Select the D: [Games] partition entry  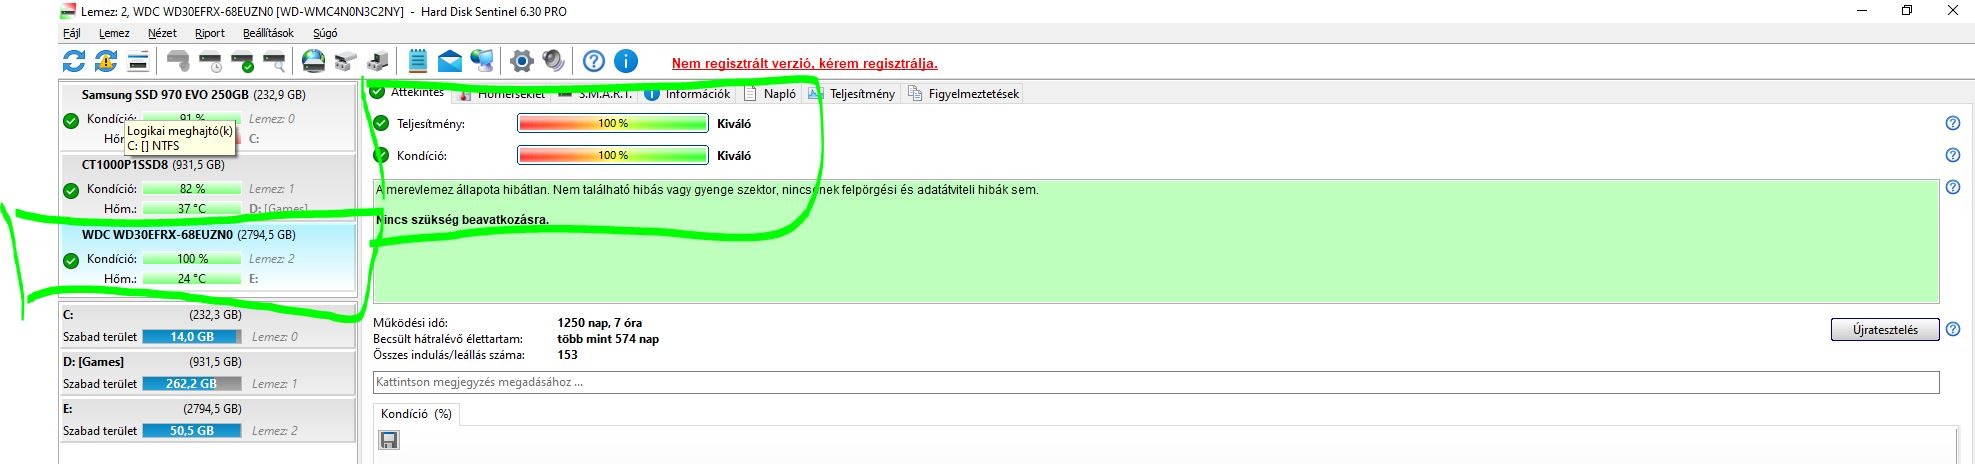pyautogui.click(x=208, y=373)
